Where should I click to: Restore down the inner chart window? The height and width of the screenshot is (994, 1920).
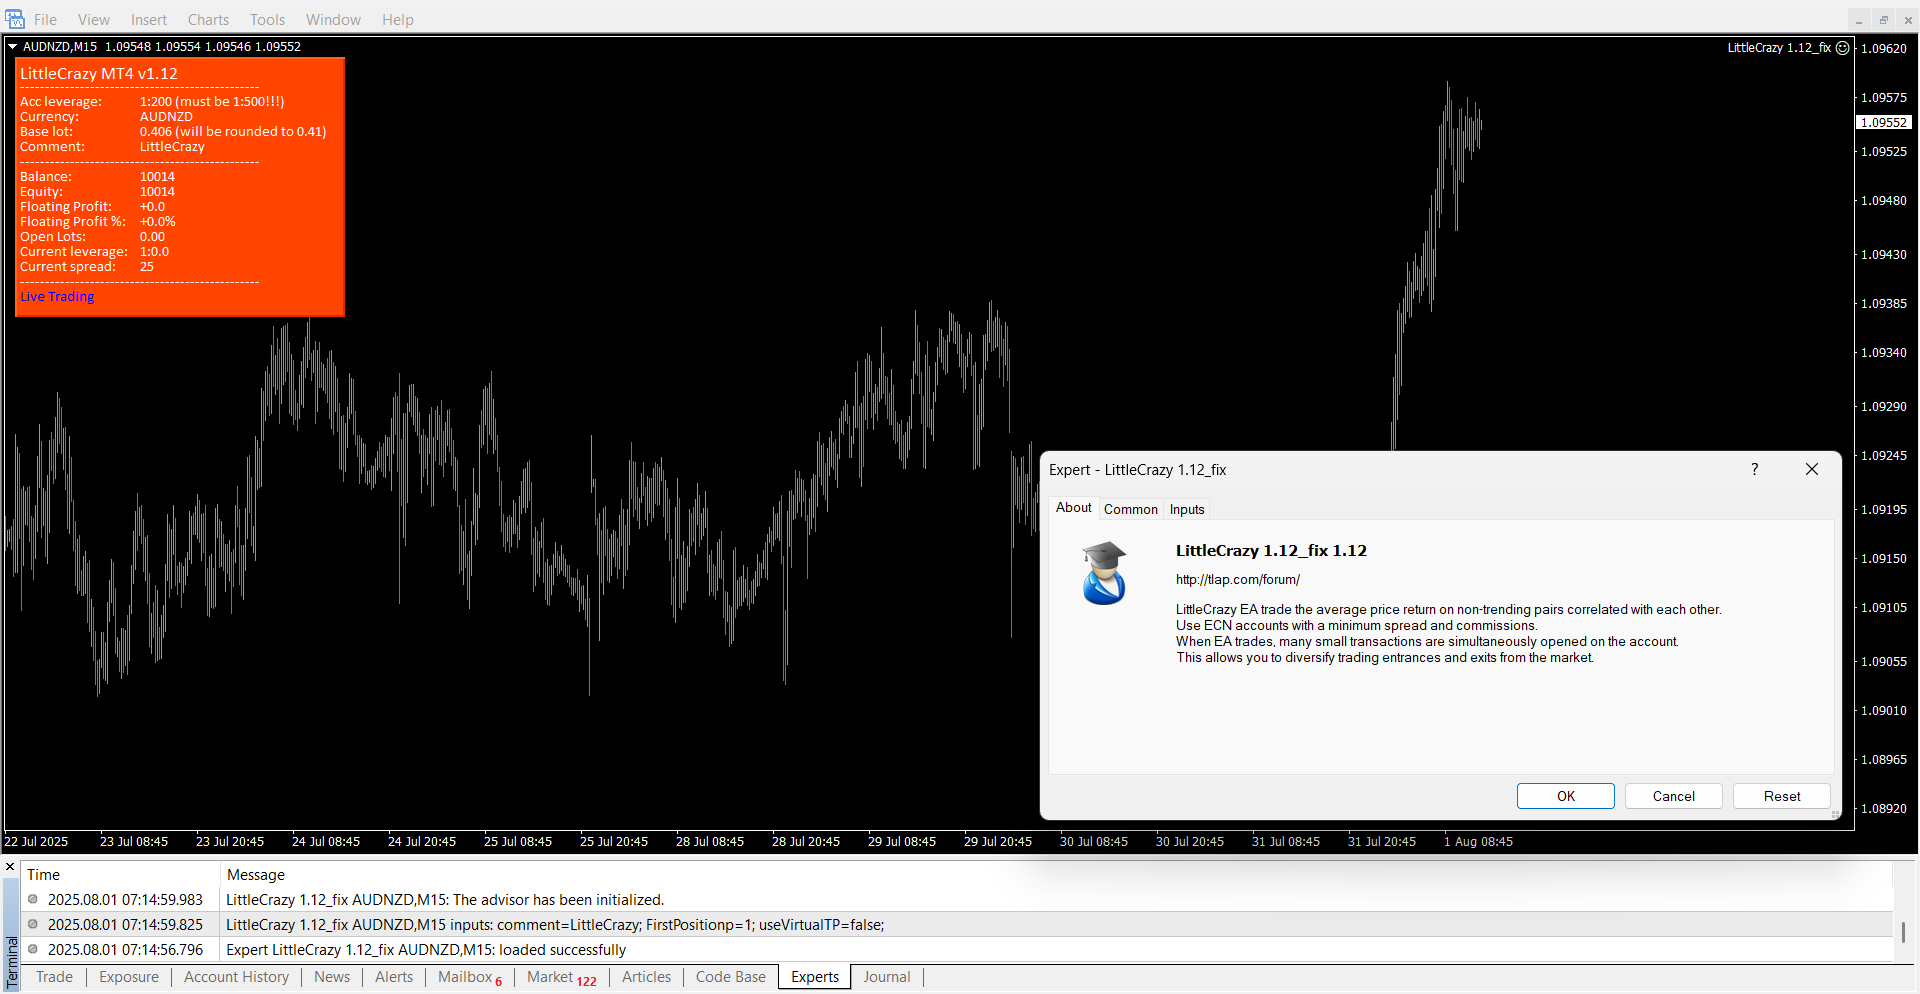(x=1884, y=20)
